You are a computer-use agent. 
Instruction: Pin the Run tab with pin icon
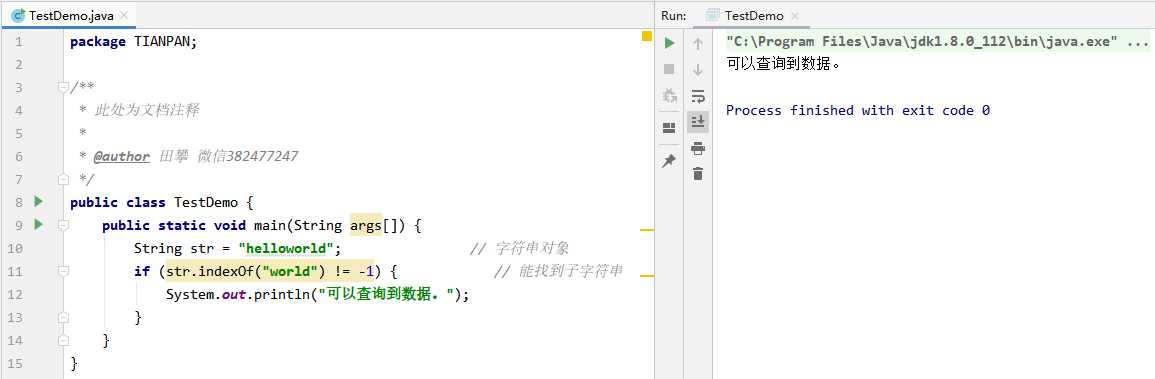[x=669, y=161]
